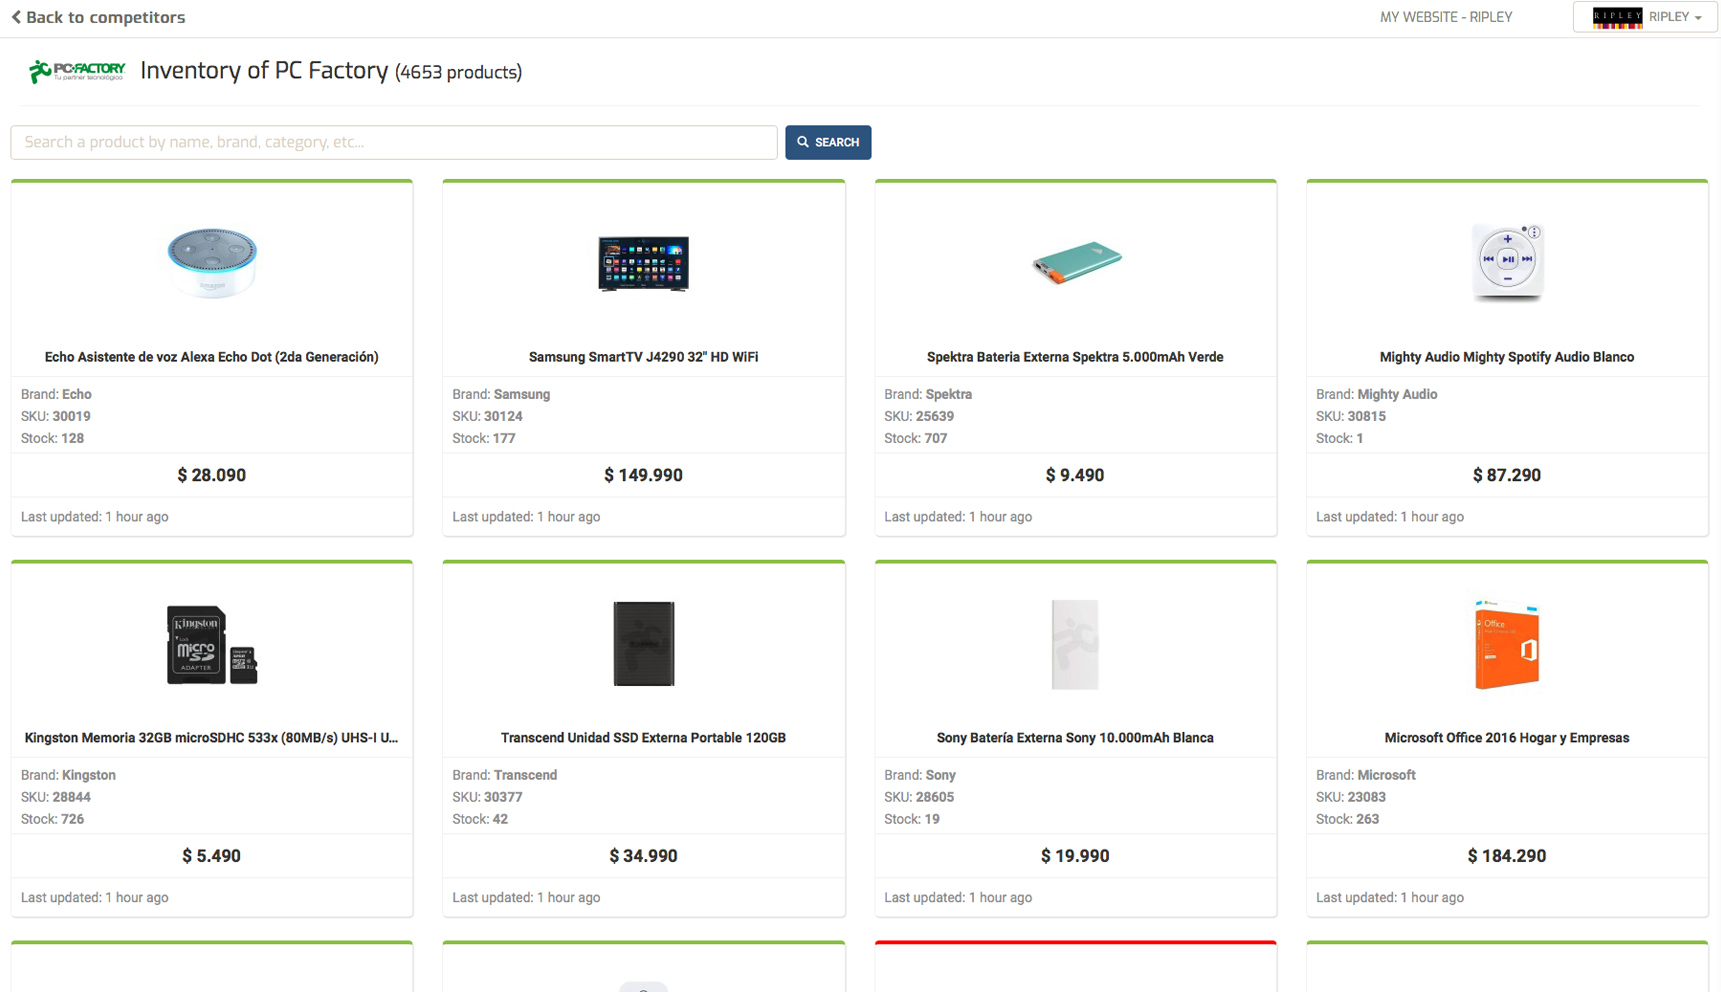Open the Kingston microSD card image
Image resolution: width=1721 pixels, height=992 pixels.
212,644
